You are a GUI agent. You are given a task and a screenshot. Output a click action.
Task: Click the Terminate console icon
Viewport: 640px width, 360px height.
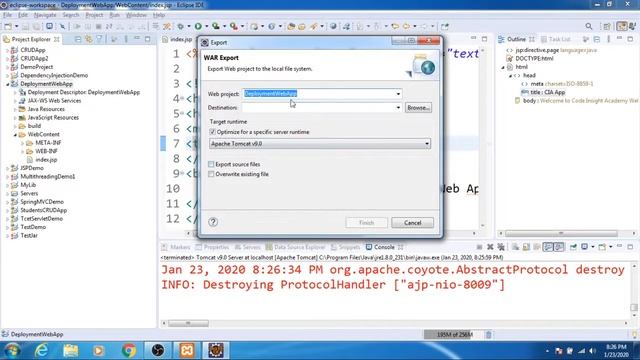click(x=479, y=247)
